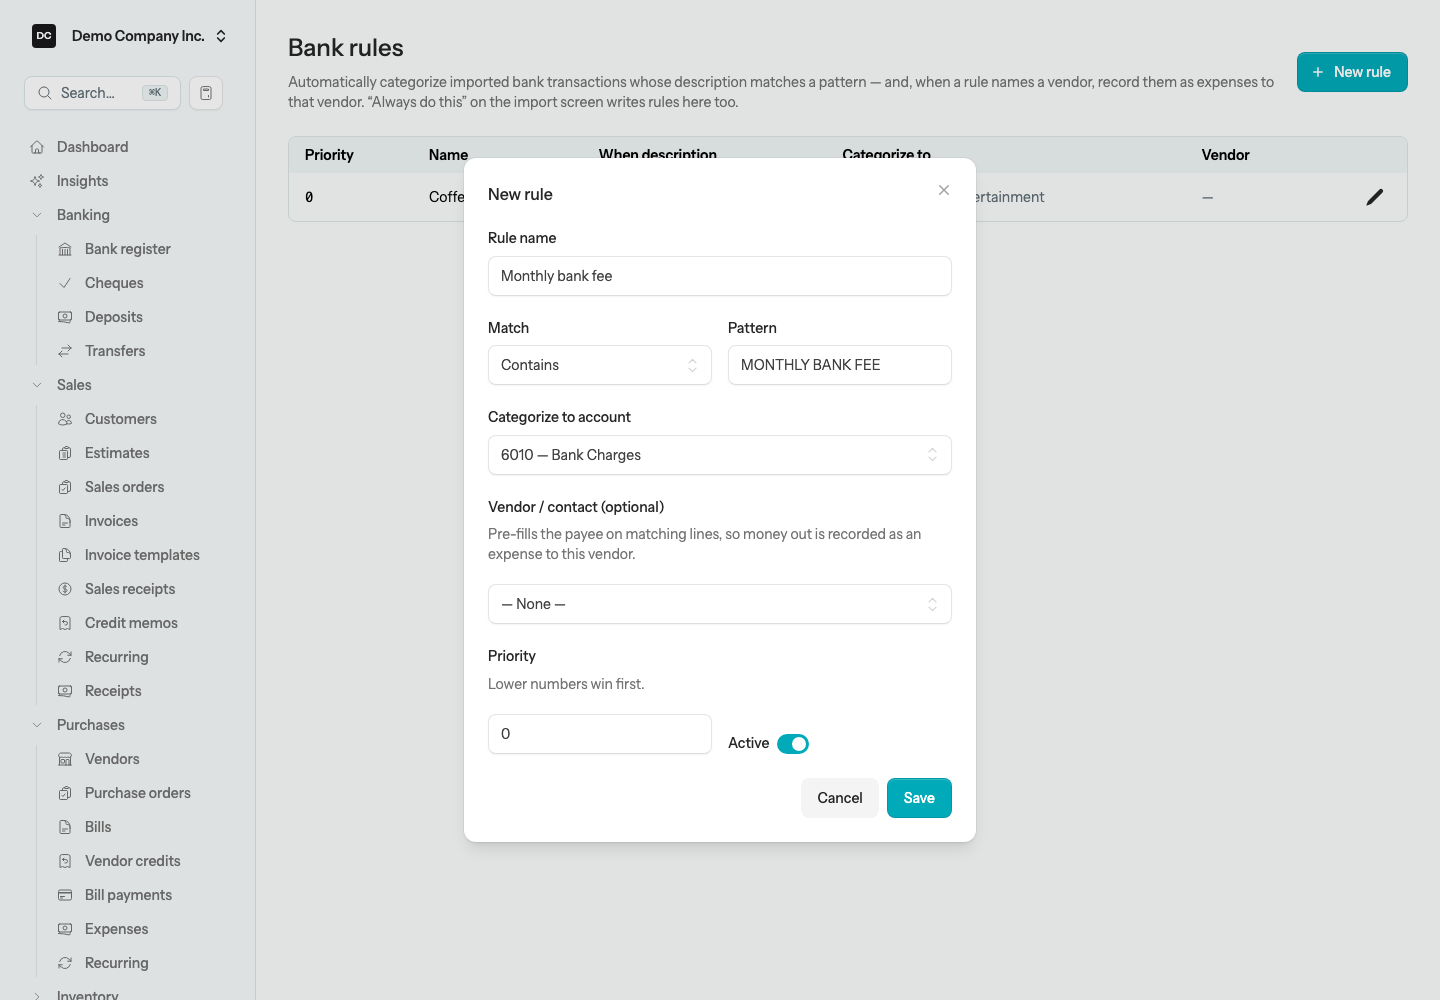The width and height of the screenshot is (1440, 1000).
Task: Click the DC company logo
Action: [x=44, y=36]
